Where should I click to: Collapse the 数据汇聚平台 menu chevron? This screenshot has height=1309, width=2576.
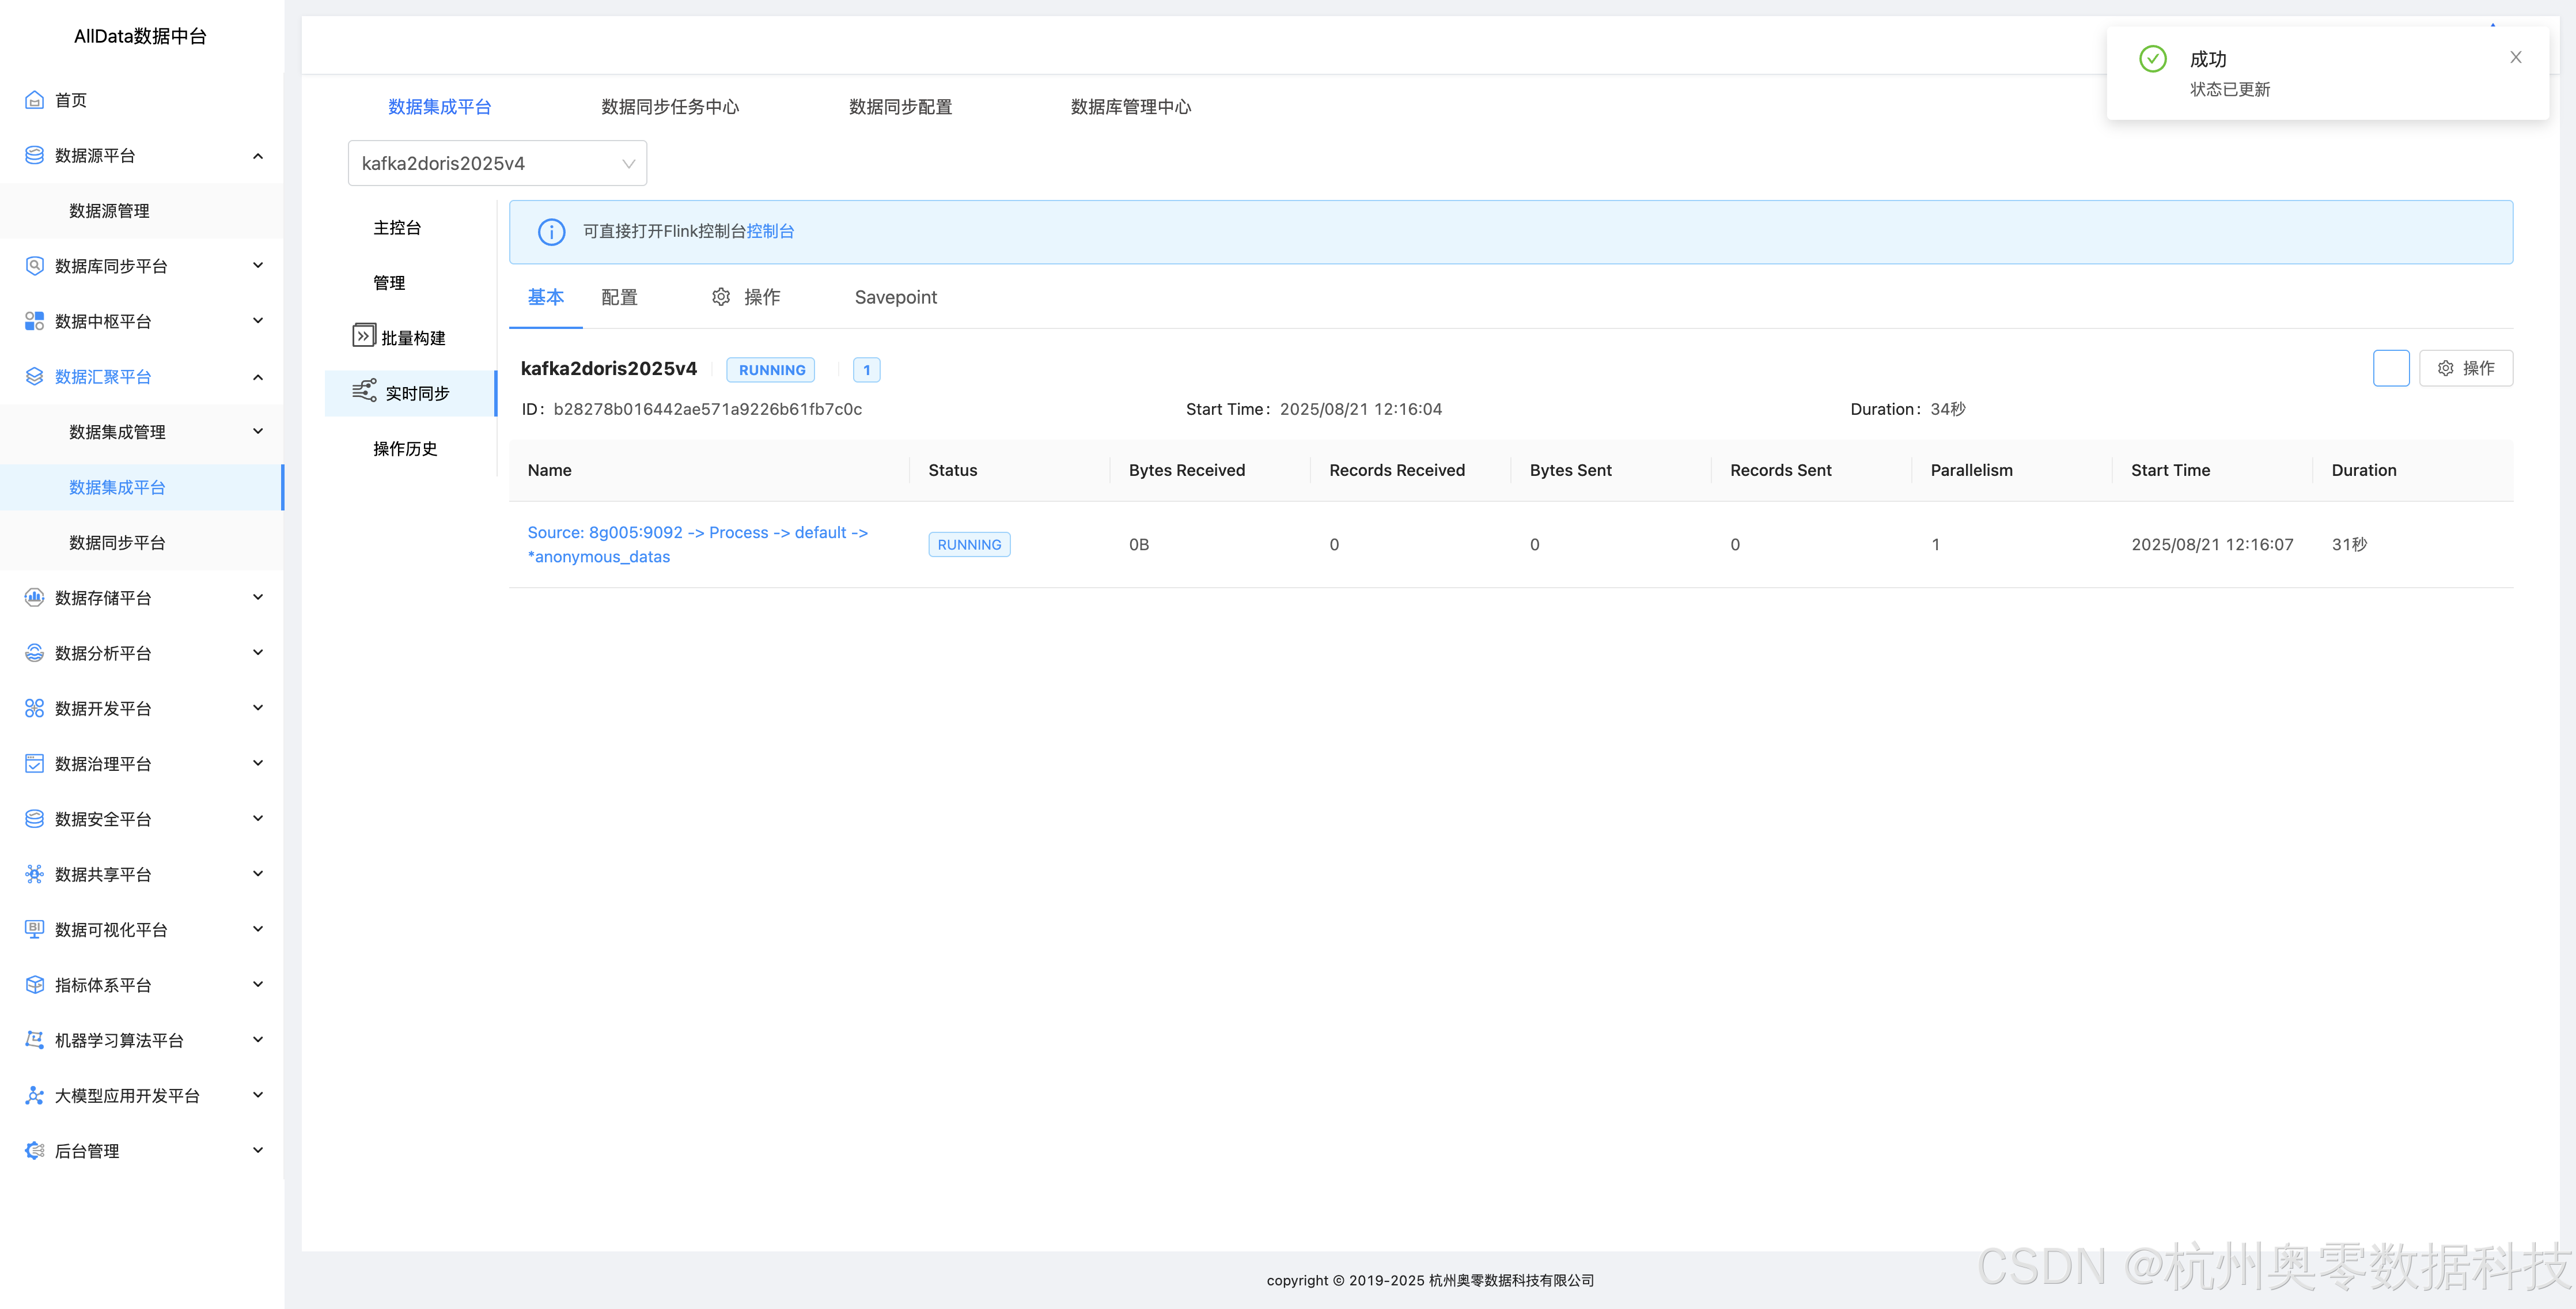(258, 377)
